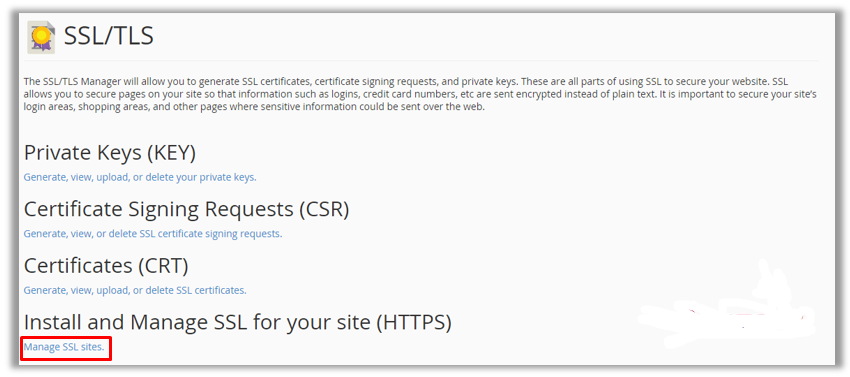
Task: Select the Private Keys (KEY) heading
Action: [110, 154]
